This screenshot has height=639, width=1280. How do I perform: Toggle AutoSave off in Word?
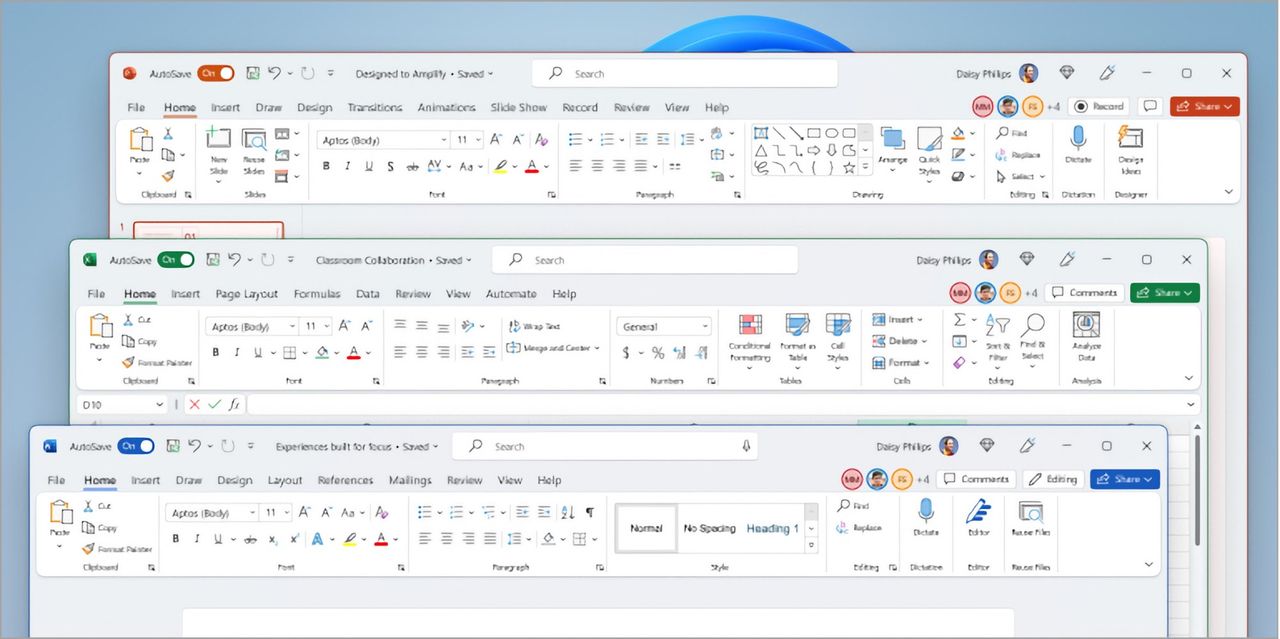tap(136, 446)
